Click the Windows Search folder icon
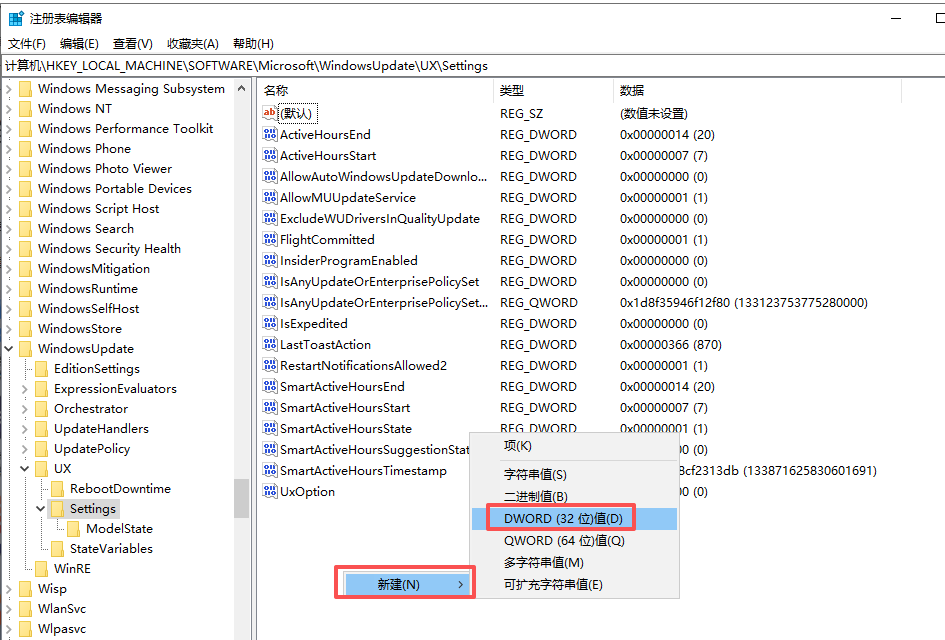Viewport: 945px width, 640px height. click(25, 228)
